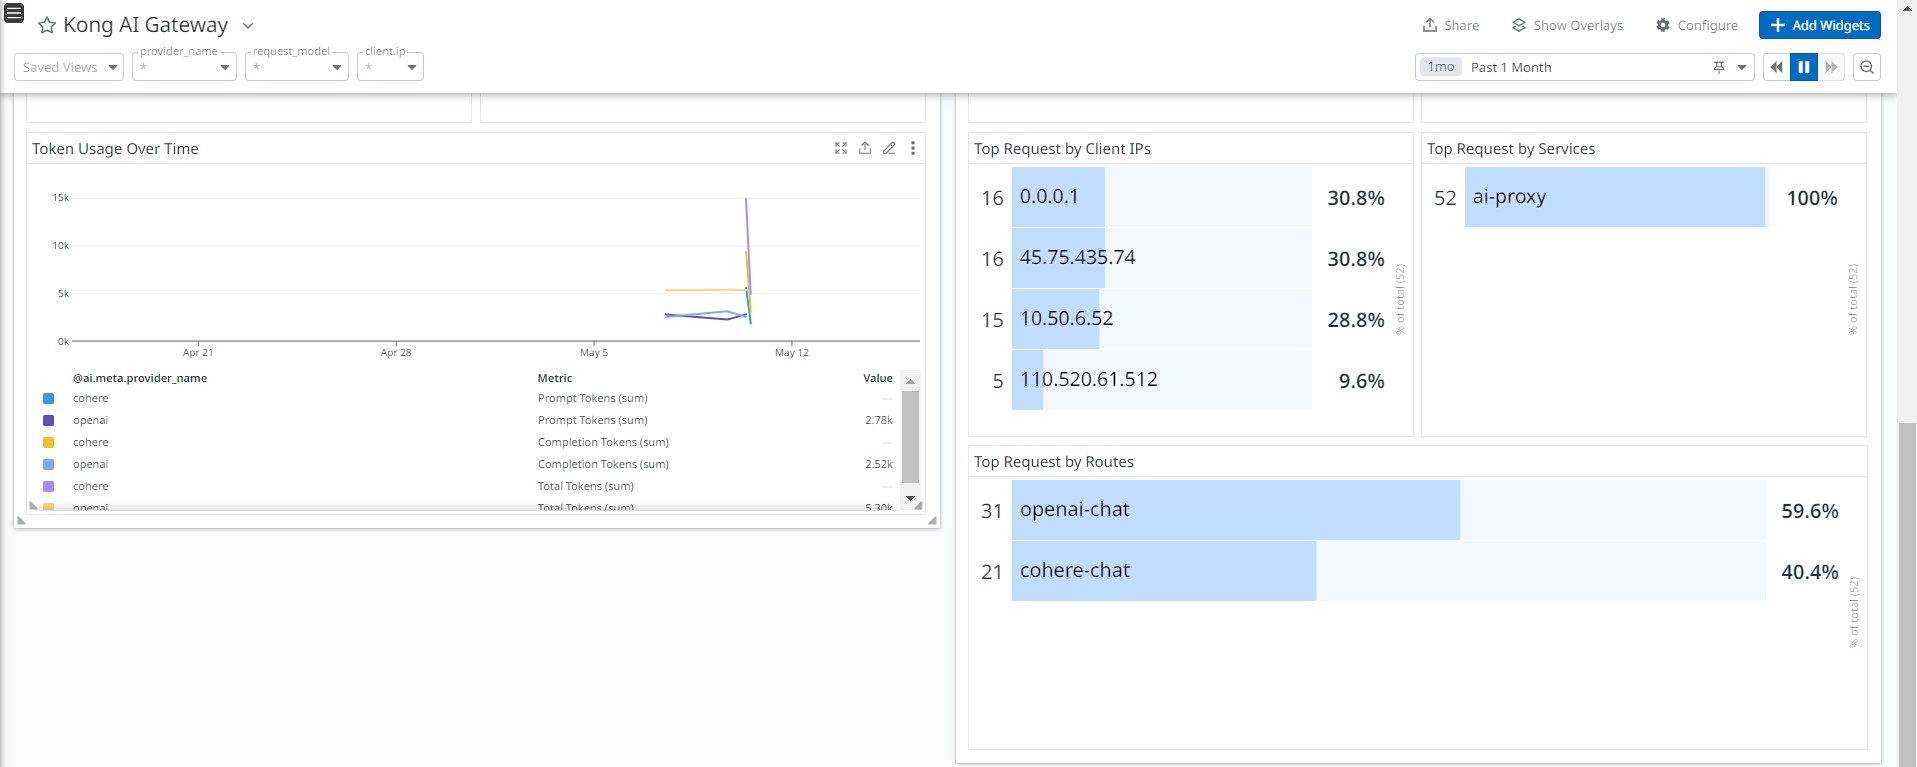Pin the Past 1 Month time range
Viewport: 1917px width, 767px height.
(x=1718, y=67)
